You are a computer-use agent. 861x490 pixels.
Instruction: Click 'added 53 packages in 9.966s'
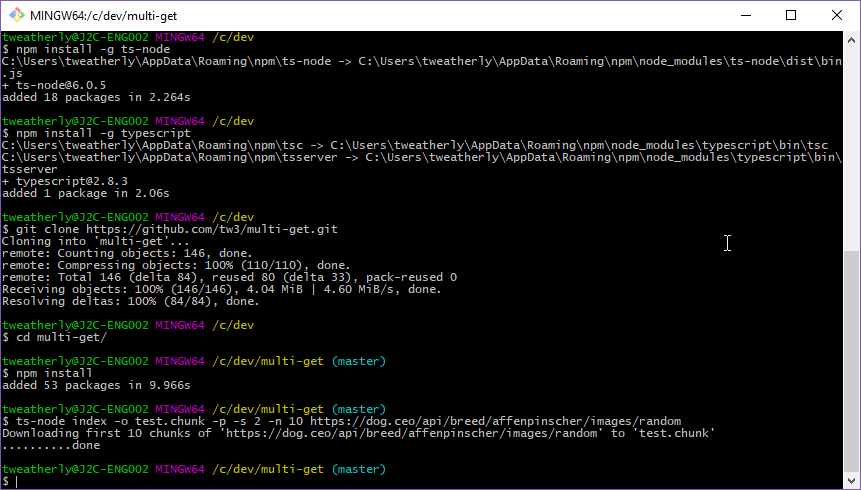coord(96,386)
